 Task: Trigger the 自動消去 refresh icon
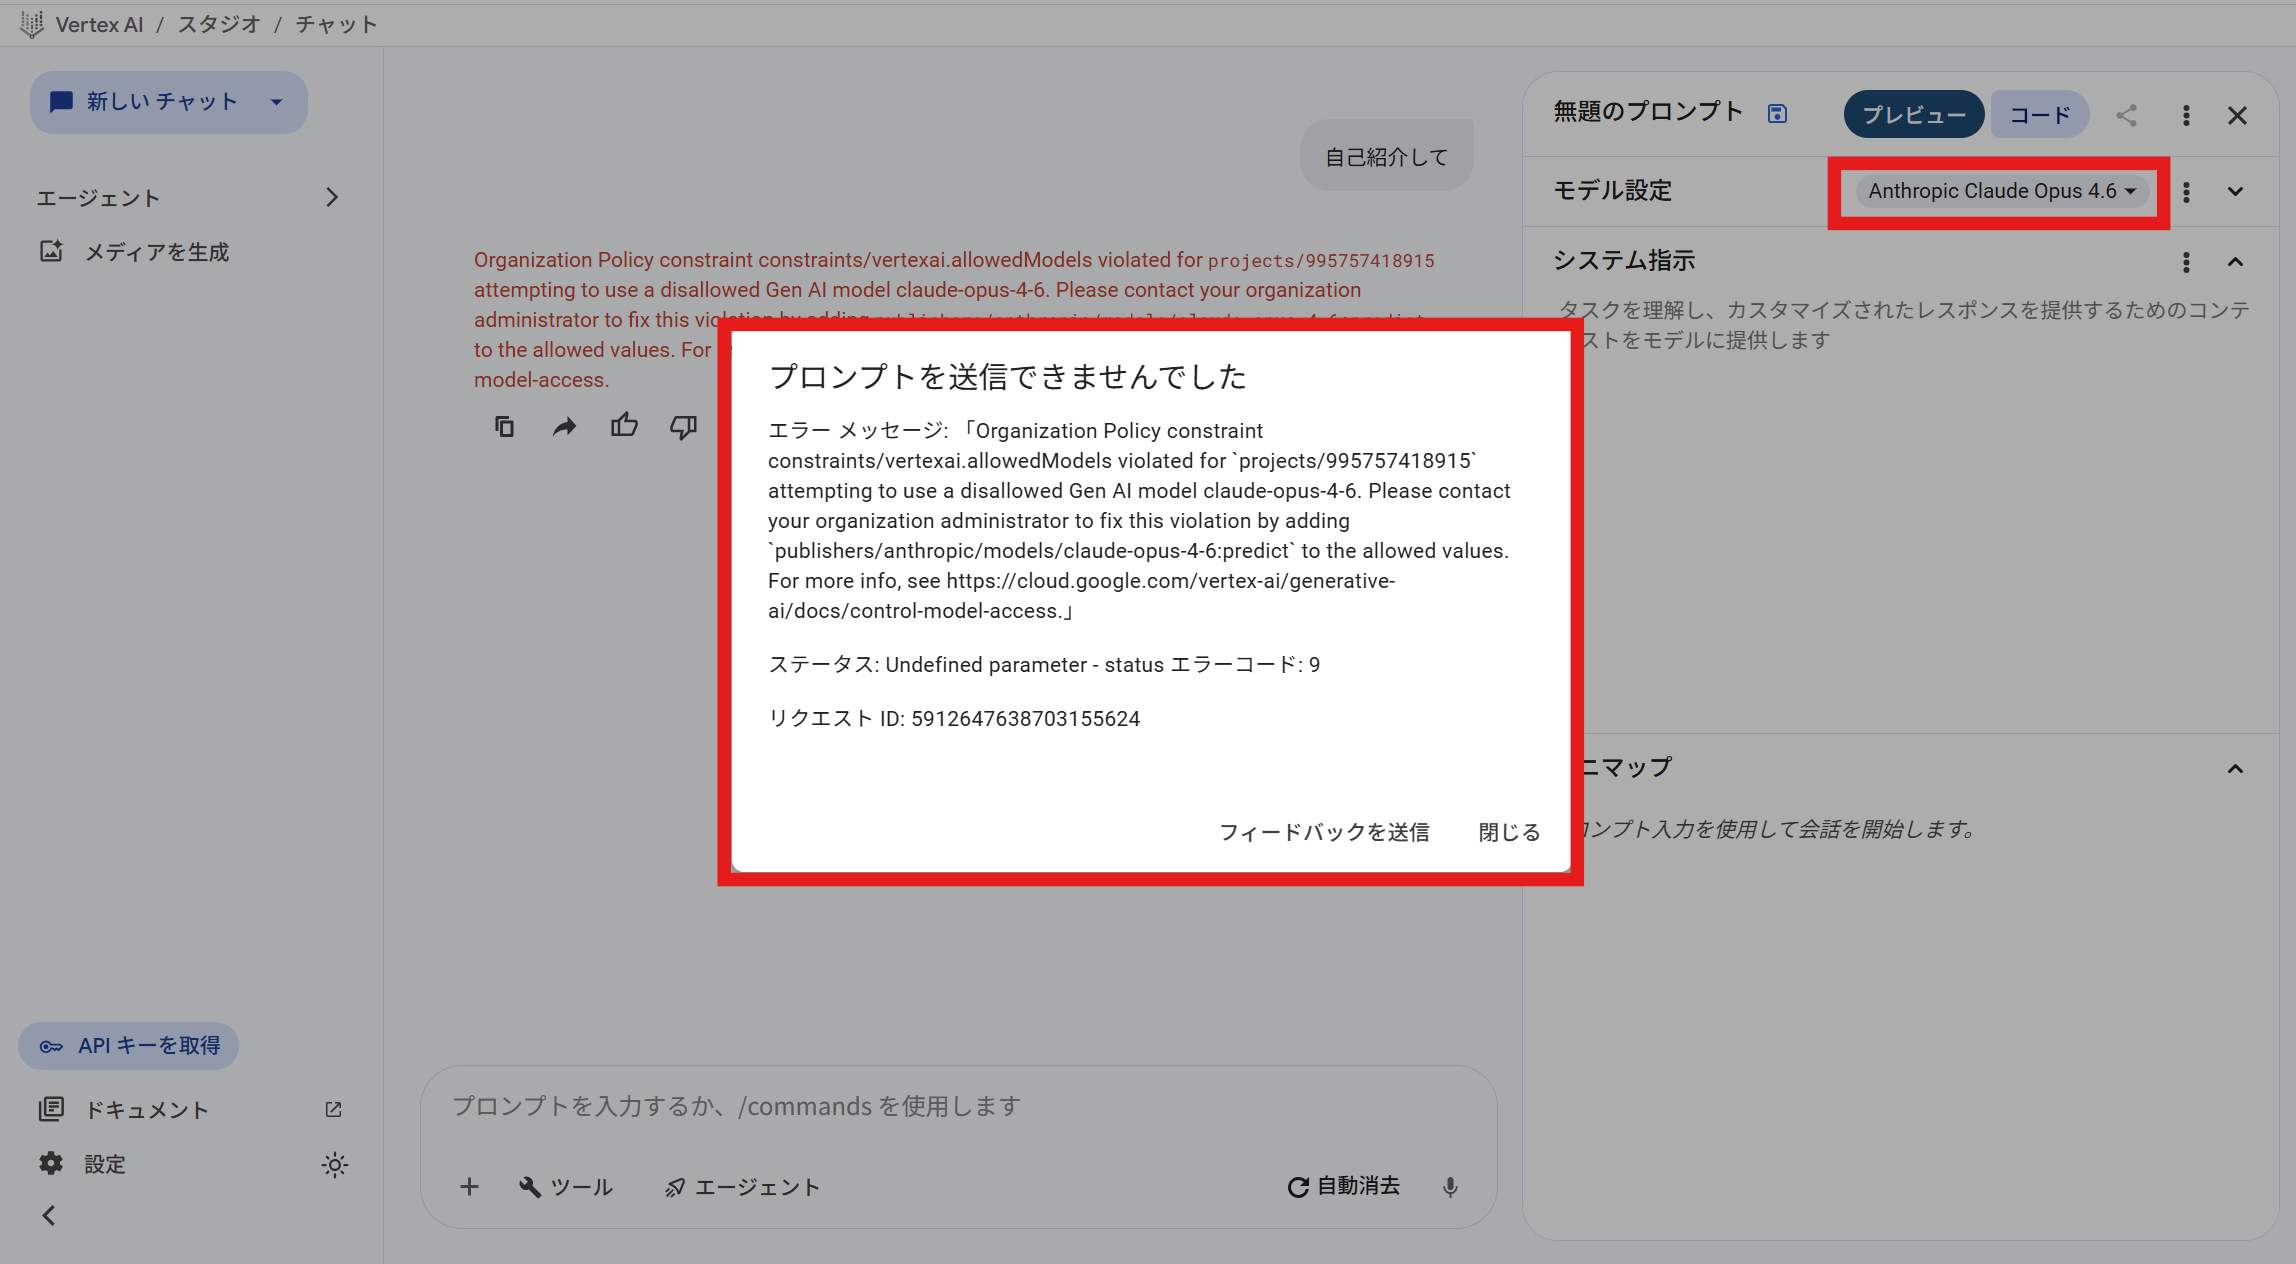coord(1297,1186)
